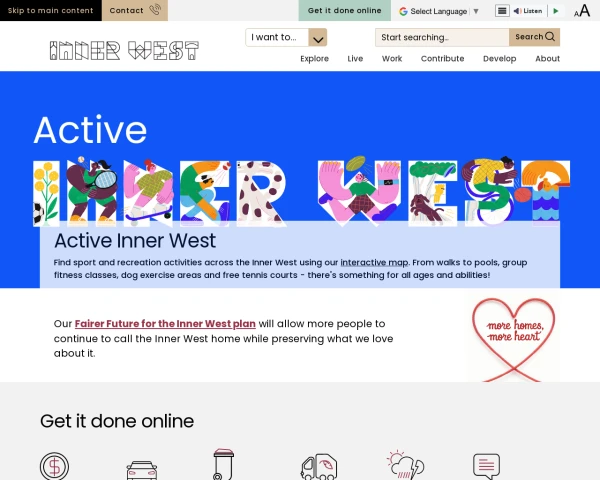
Task: Play the ReadSpeaker audio
Action: [x=556, y=11]
